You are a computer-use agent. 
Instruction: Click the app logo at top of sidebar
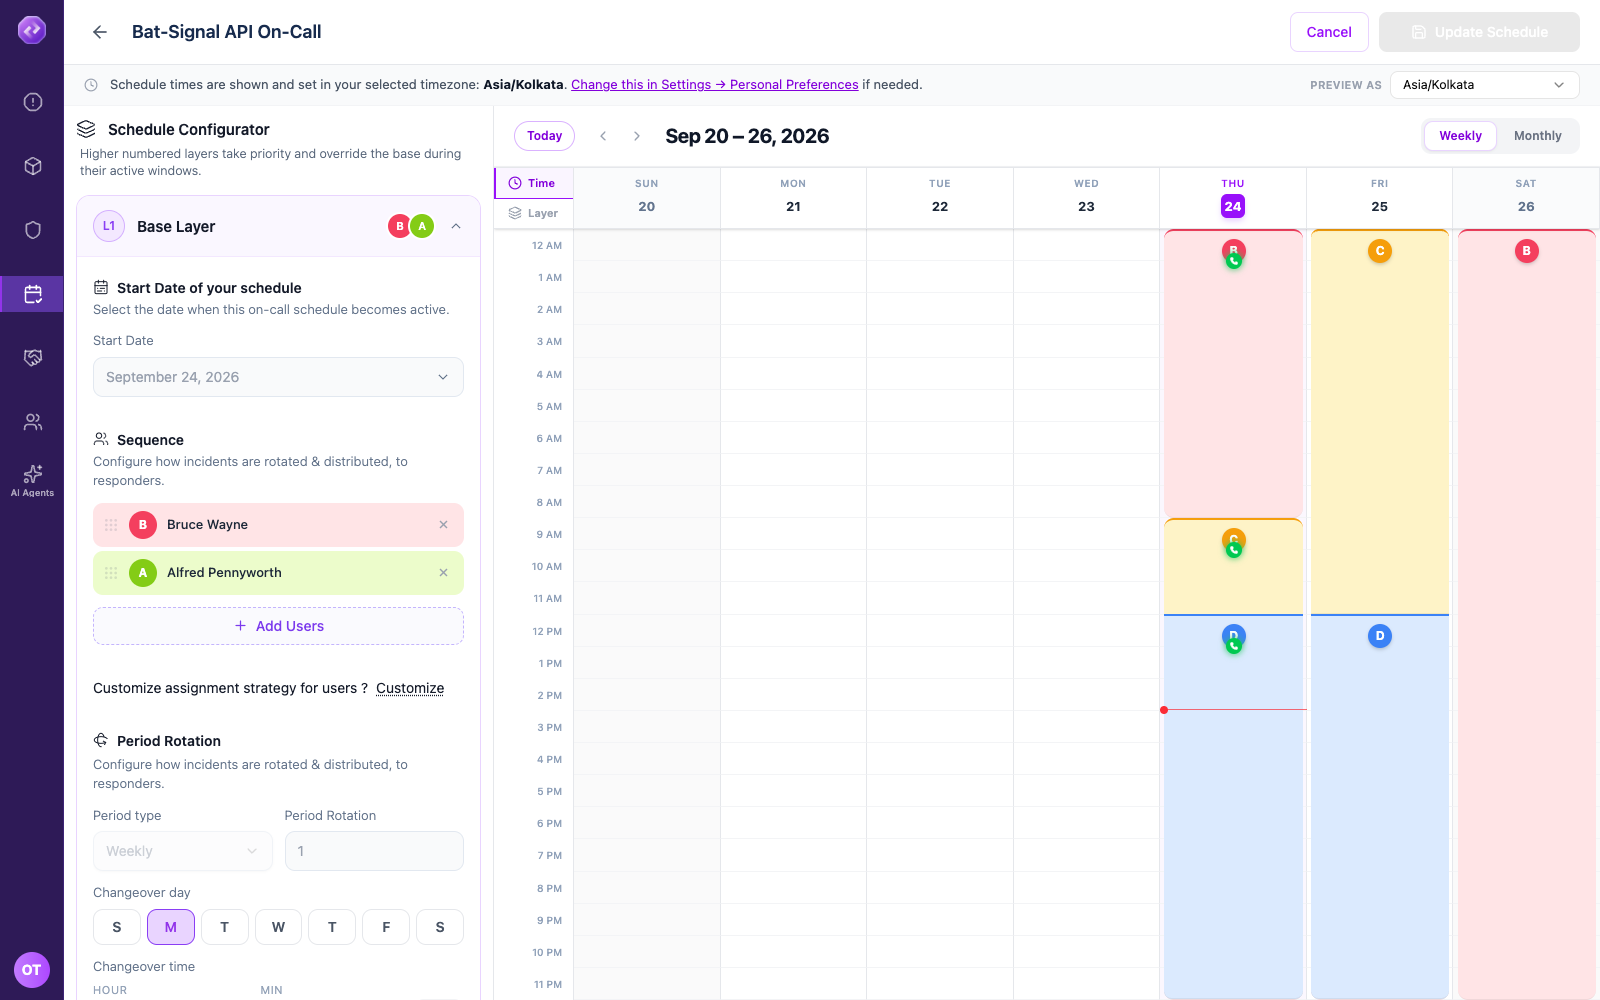pos(32,30)
